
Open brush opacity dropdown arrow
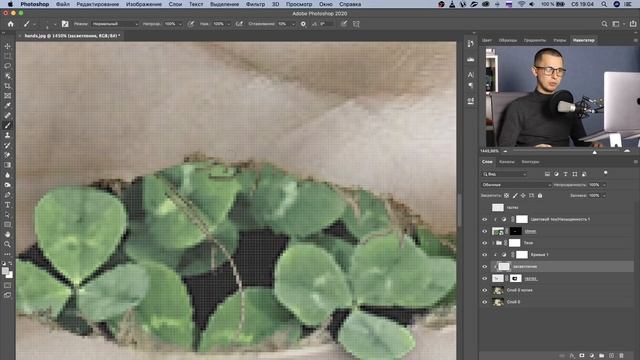pyautogui.click(x=180, y=24)
